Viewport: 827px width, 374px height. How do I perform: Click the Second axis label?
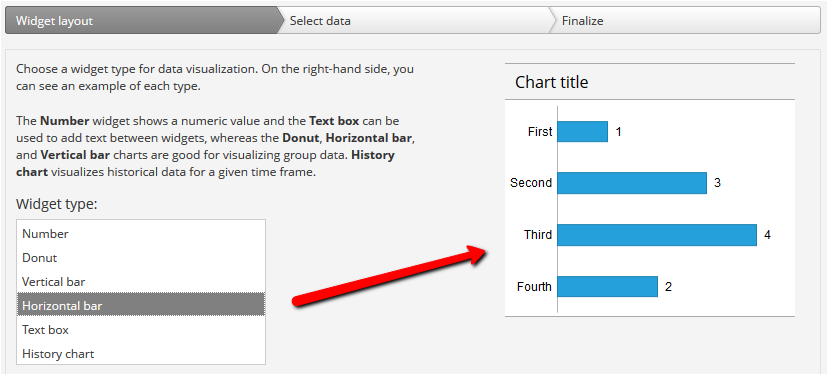click(x=531, y=183)
